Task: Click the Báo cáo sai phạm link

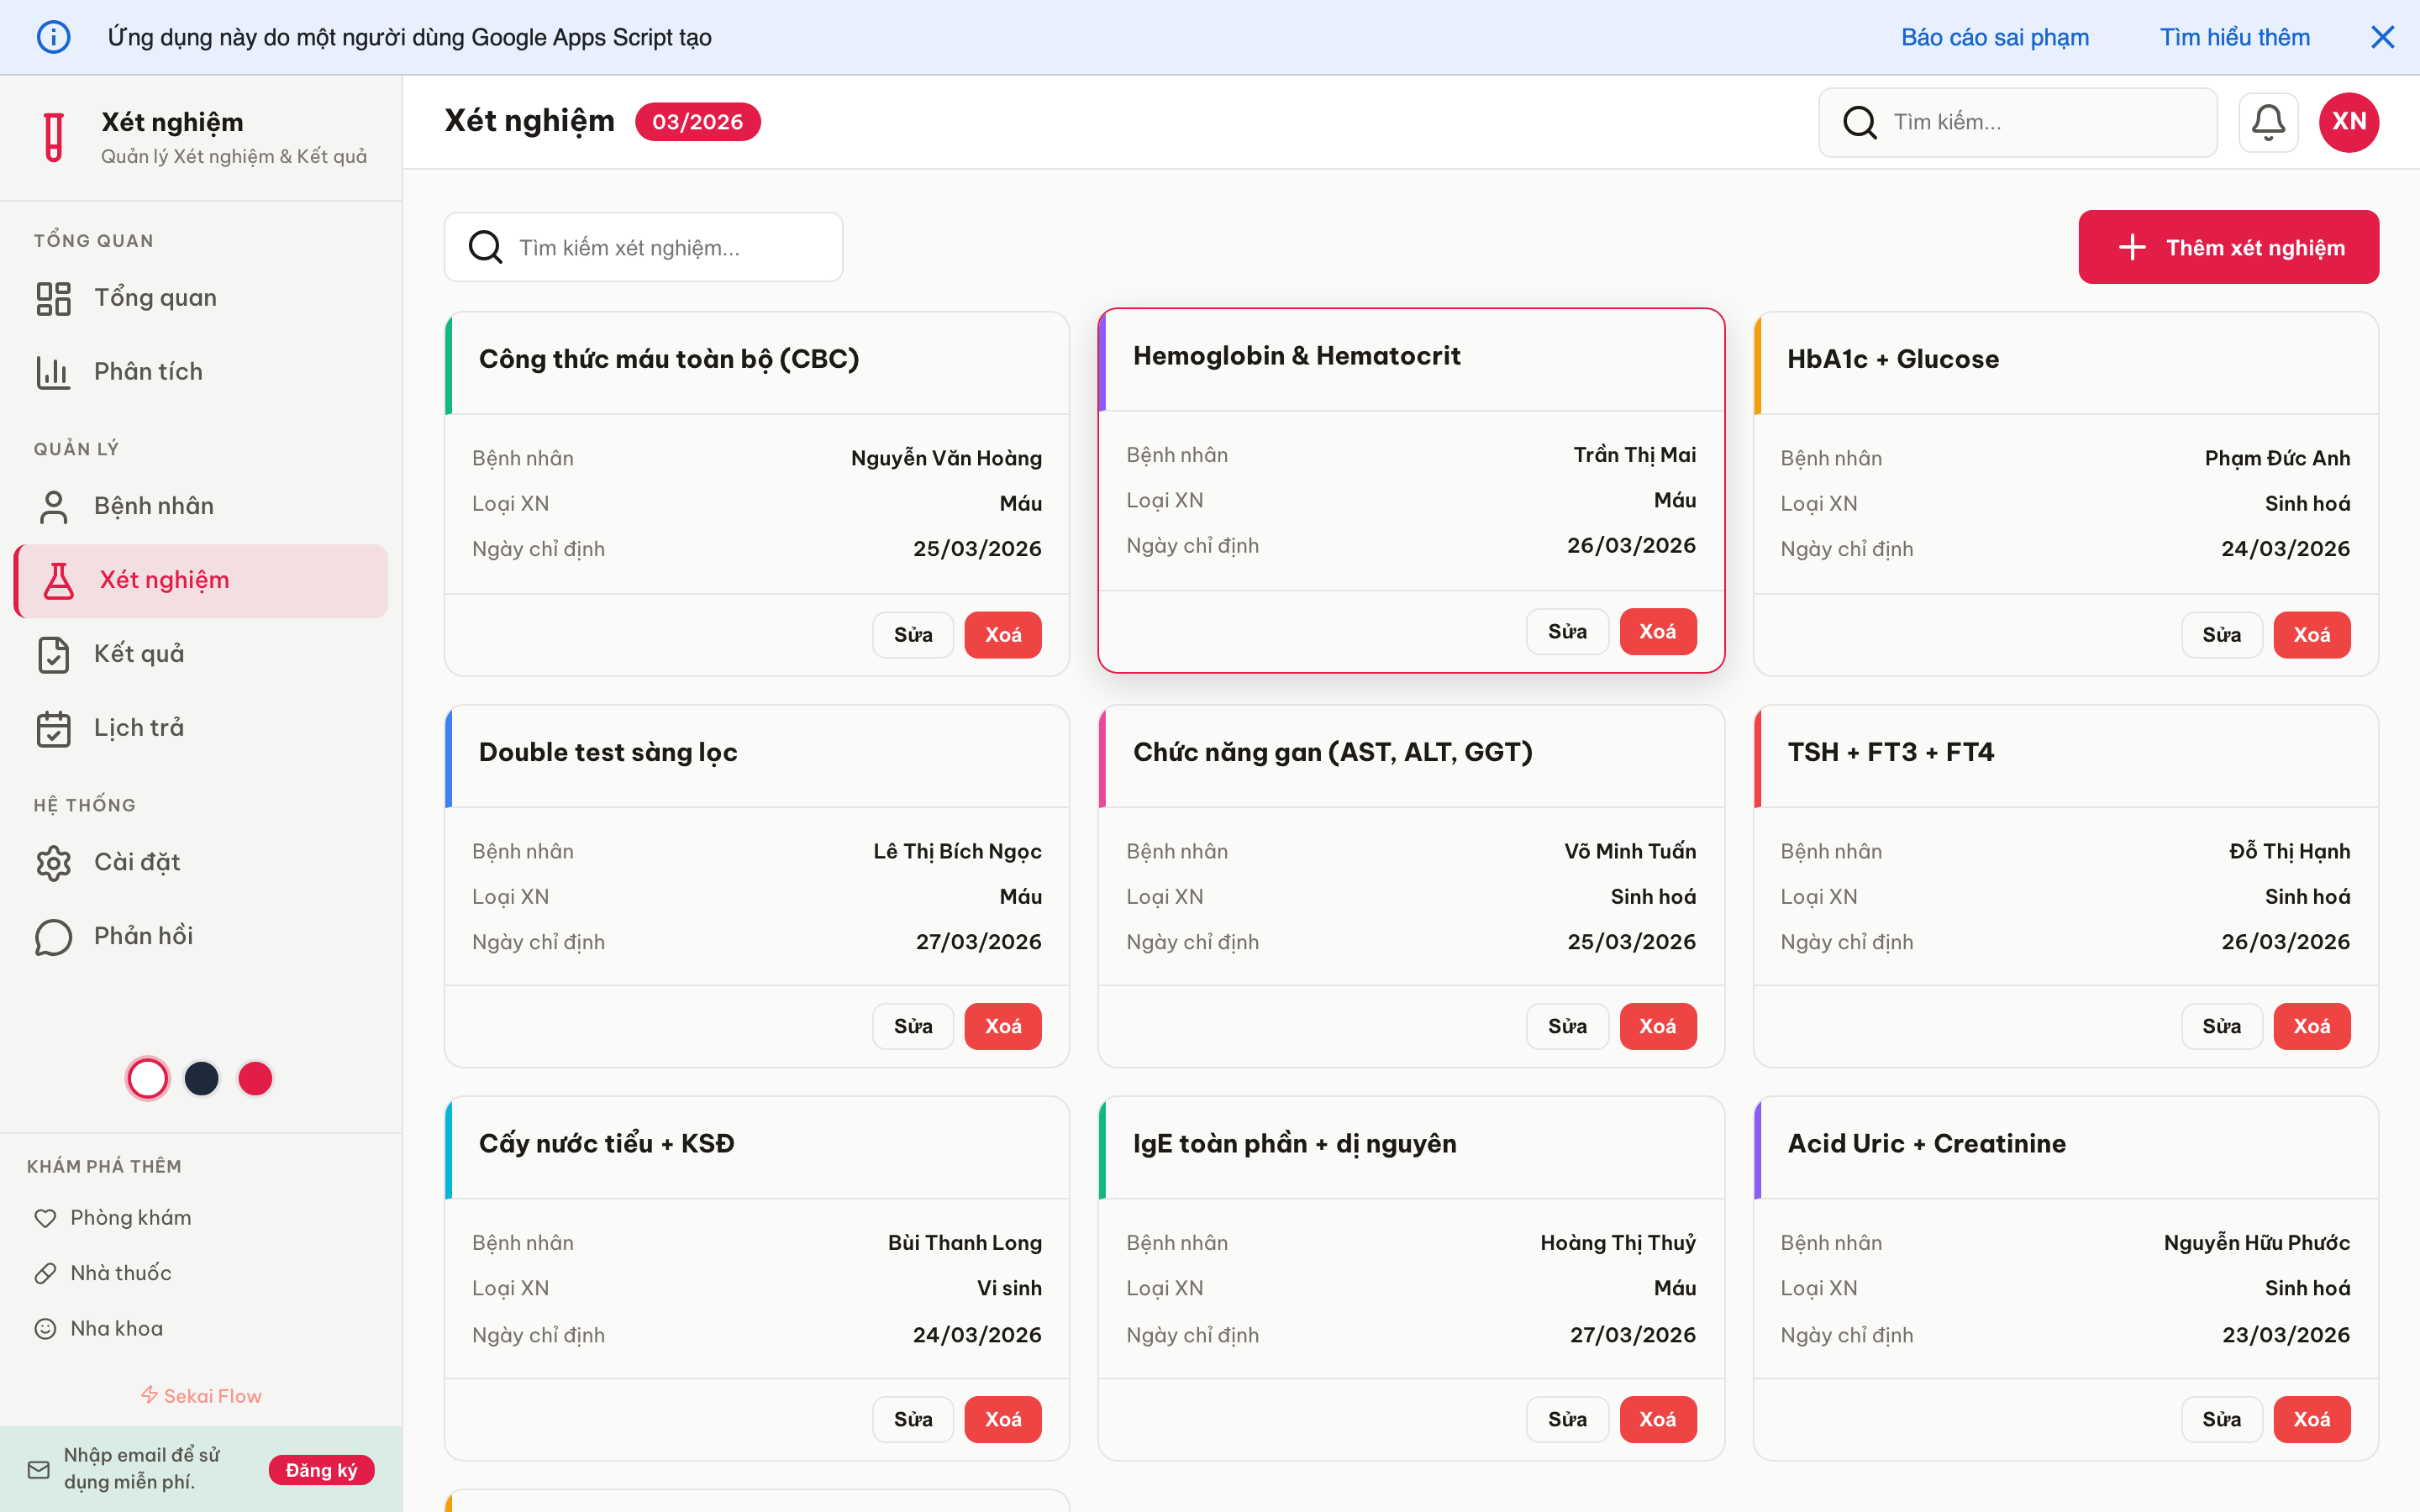Action: pos(1994,37)
